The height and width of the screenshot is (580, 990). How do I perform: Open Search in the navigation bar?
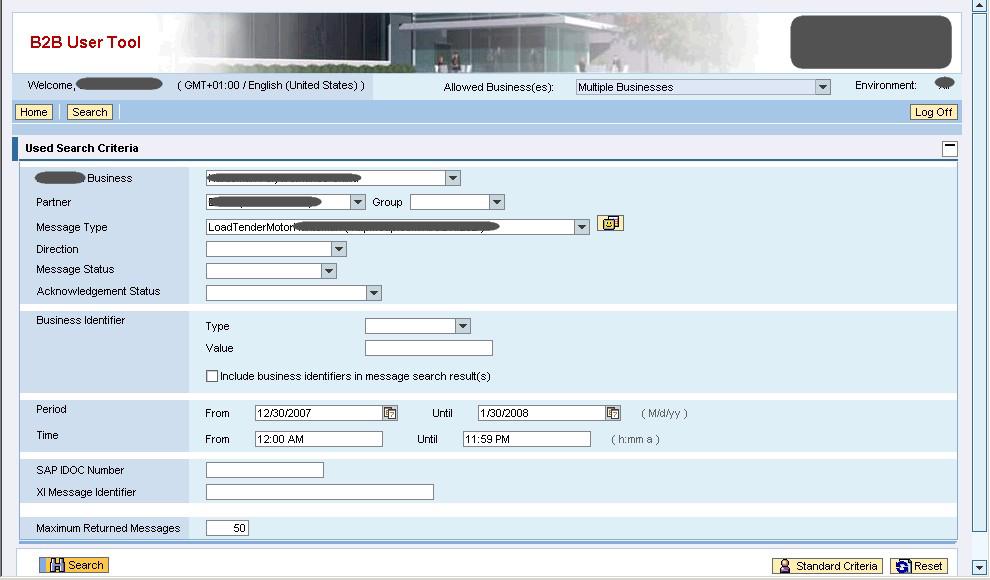coord(89,112)
